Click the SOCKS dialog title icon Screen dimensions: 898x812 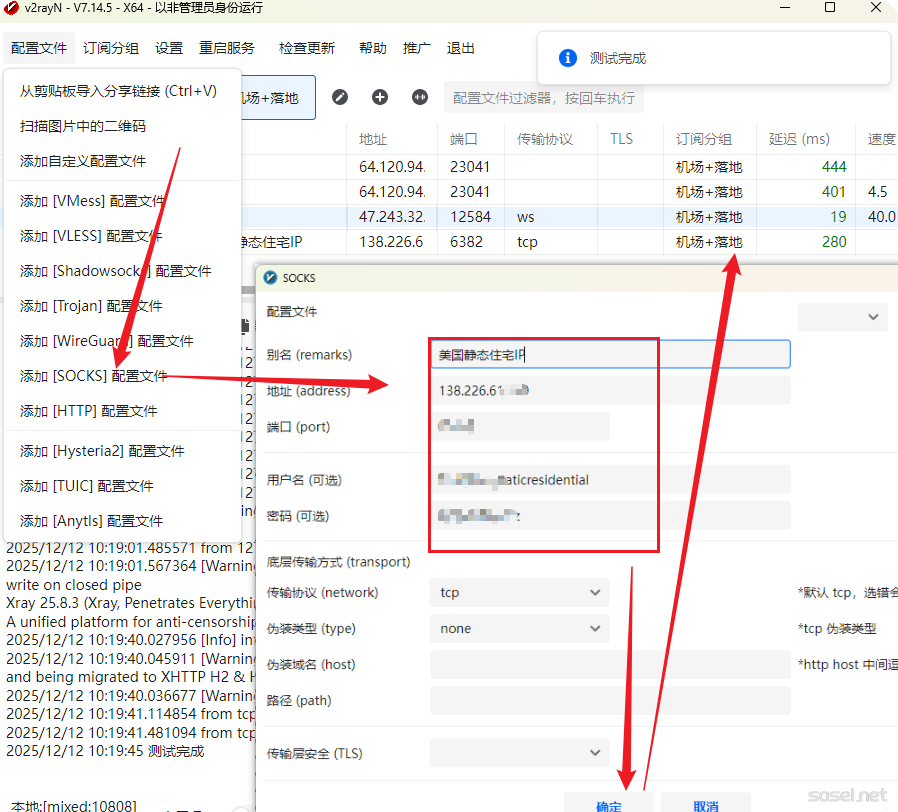(x=270, y=277)
